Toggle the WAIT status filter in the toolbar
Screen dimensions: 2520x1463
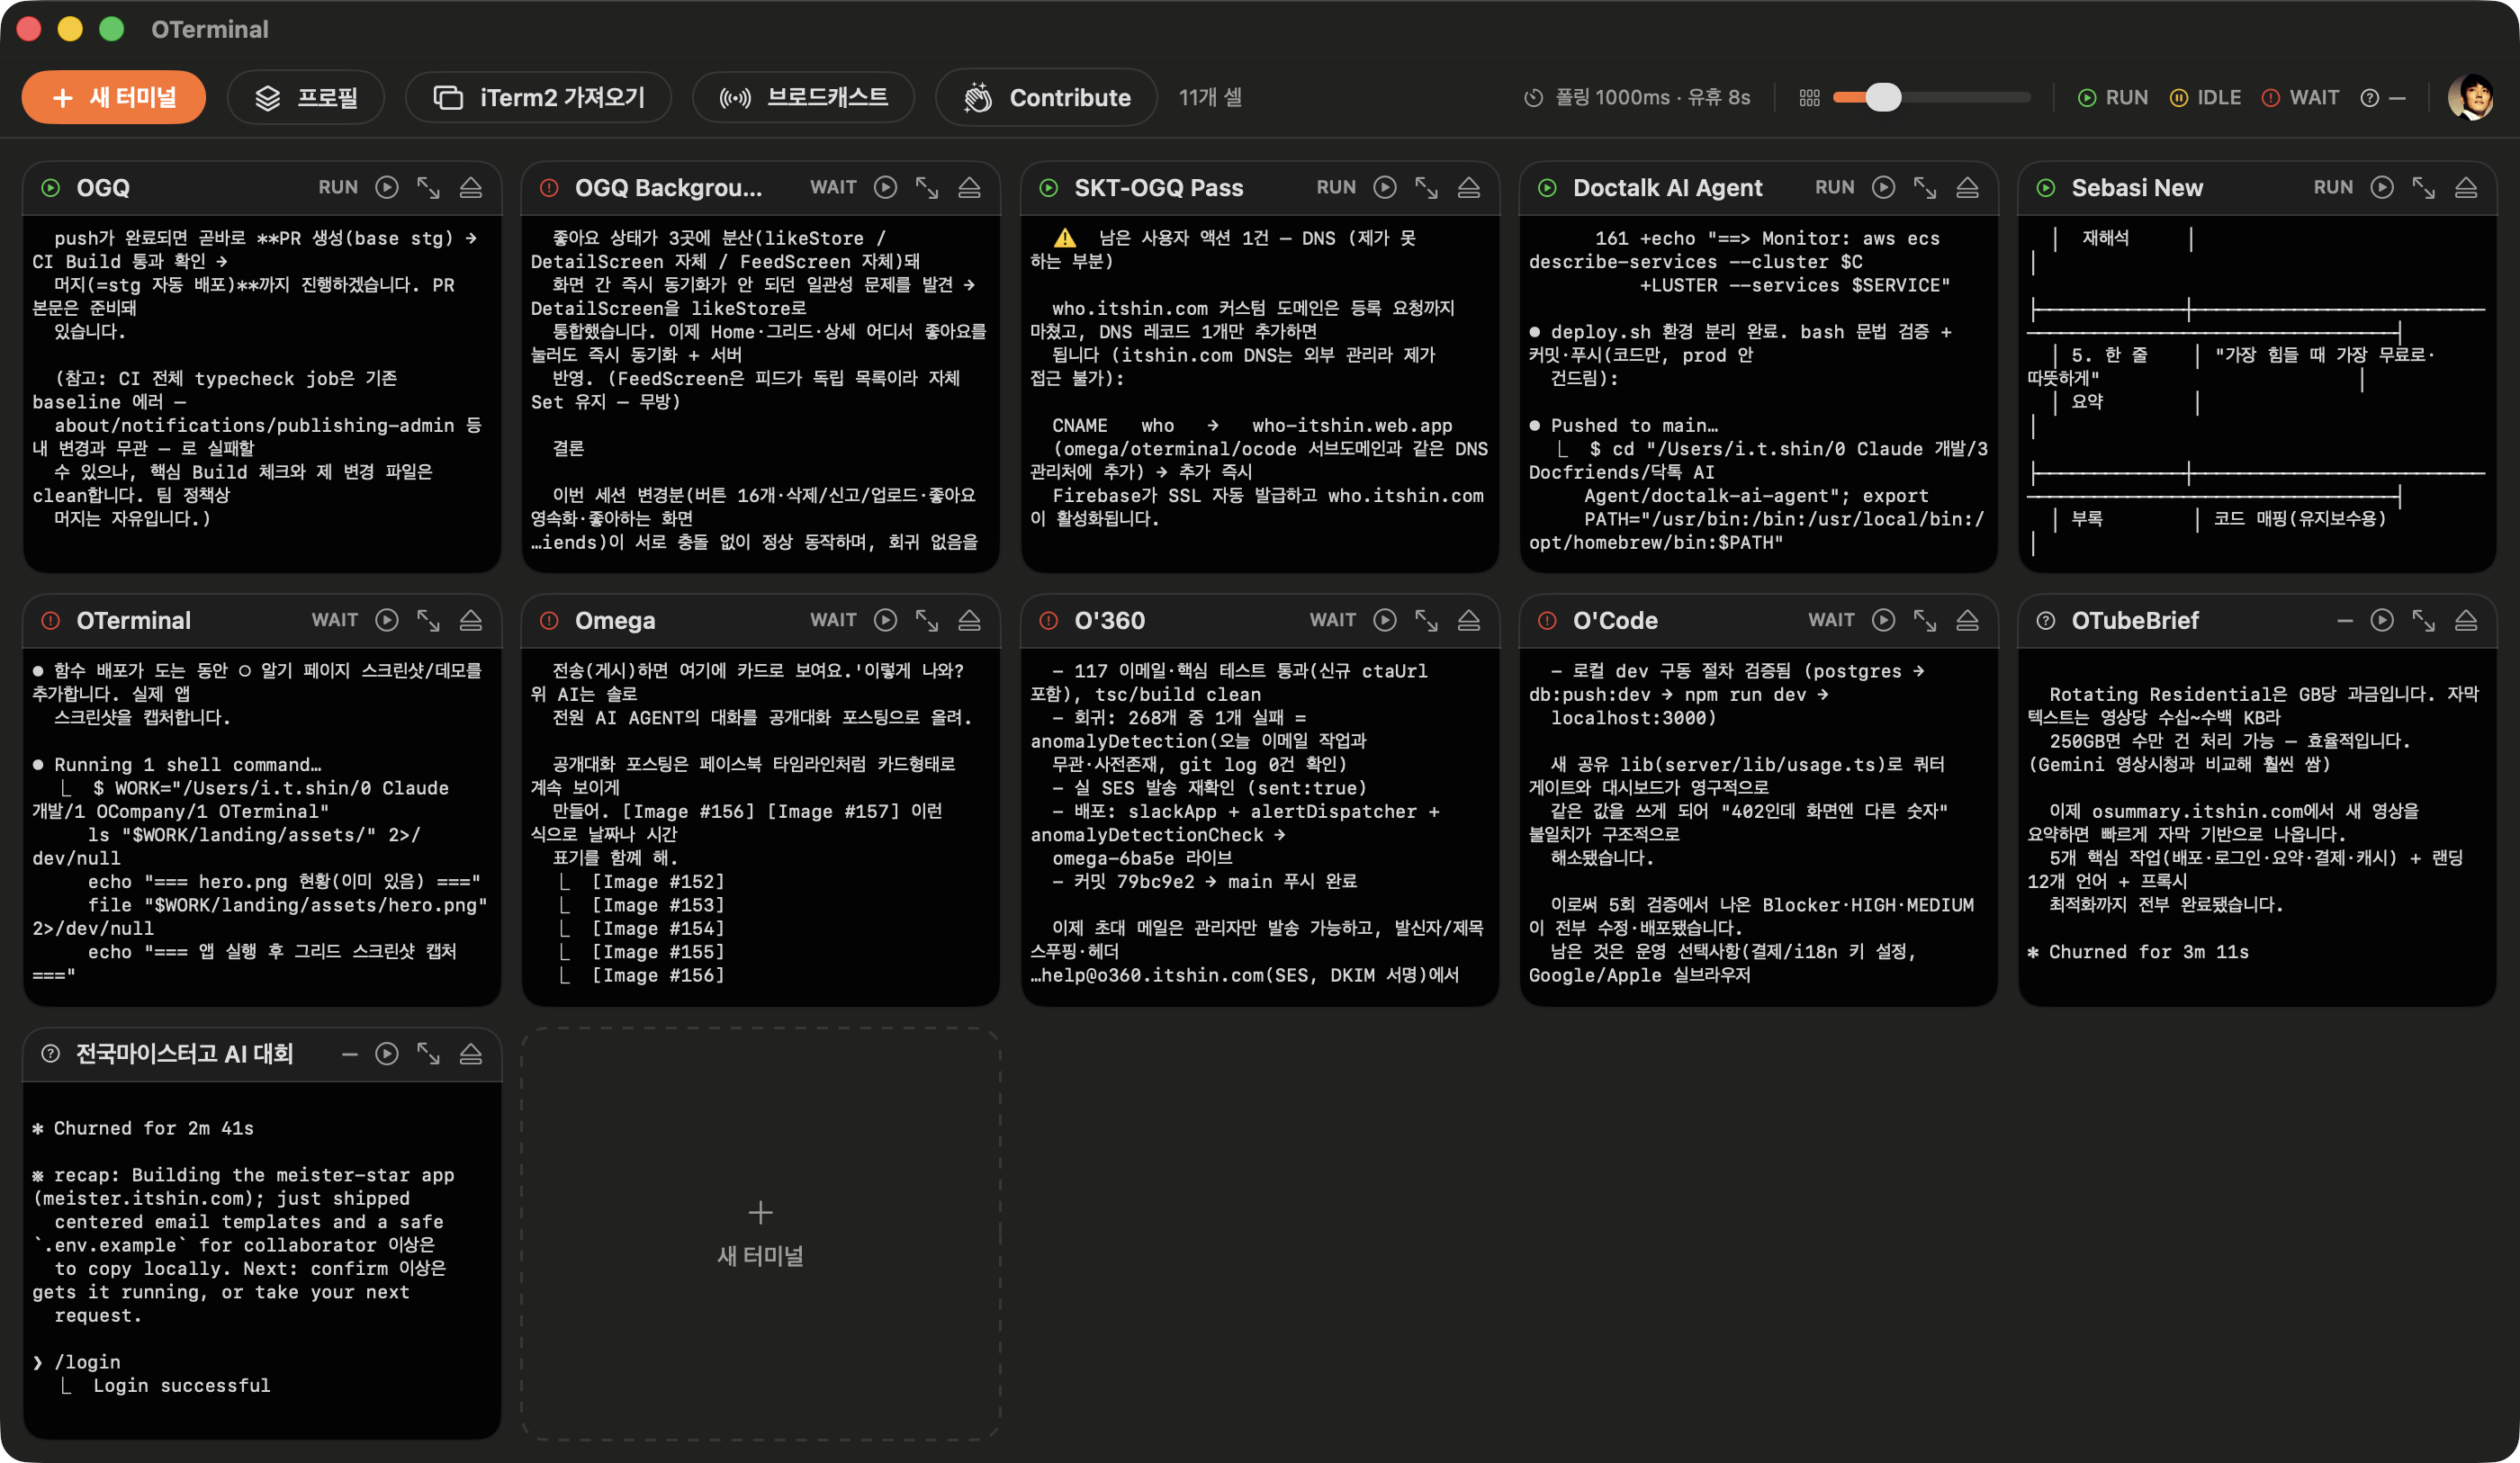point(2300,97)
